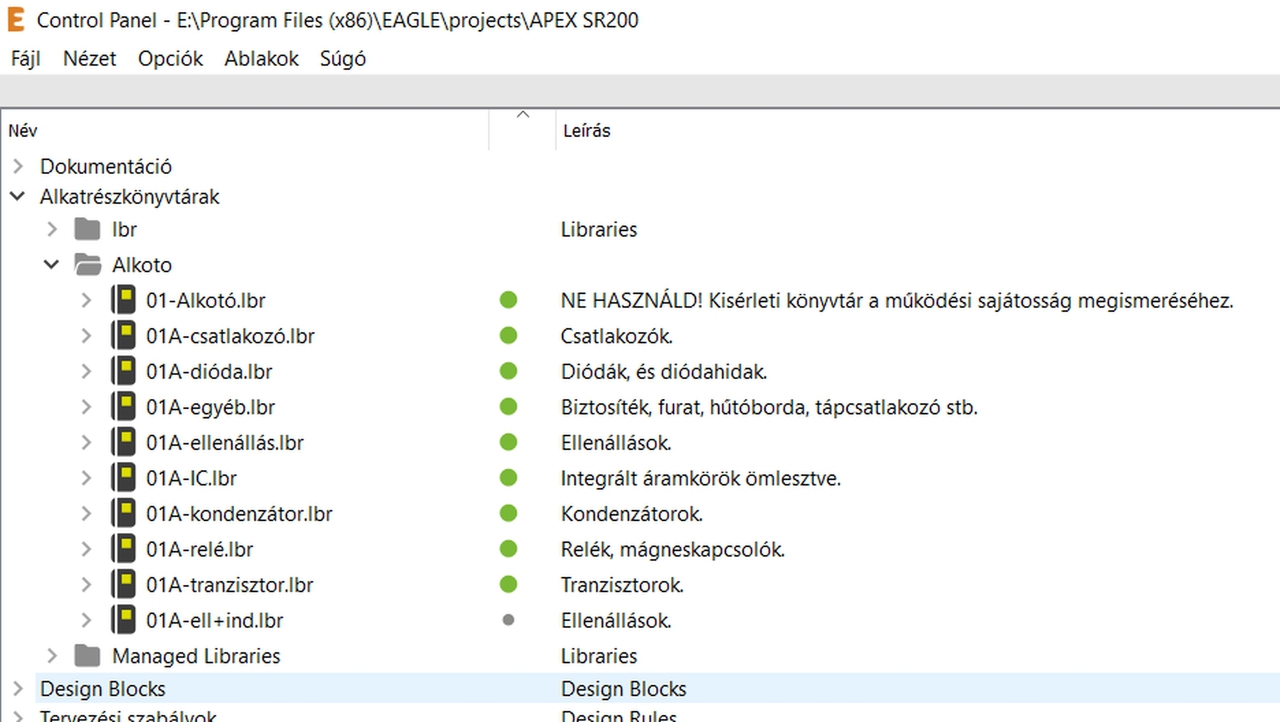Select the 01A-kondenzátor.lbr file name

240,514
